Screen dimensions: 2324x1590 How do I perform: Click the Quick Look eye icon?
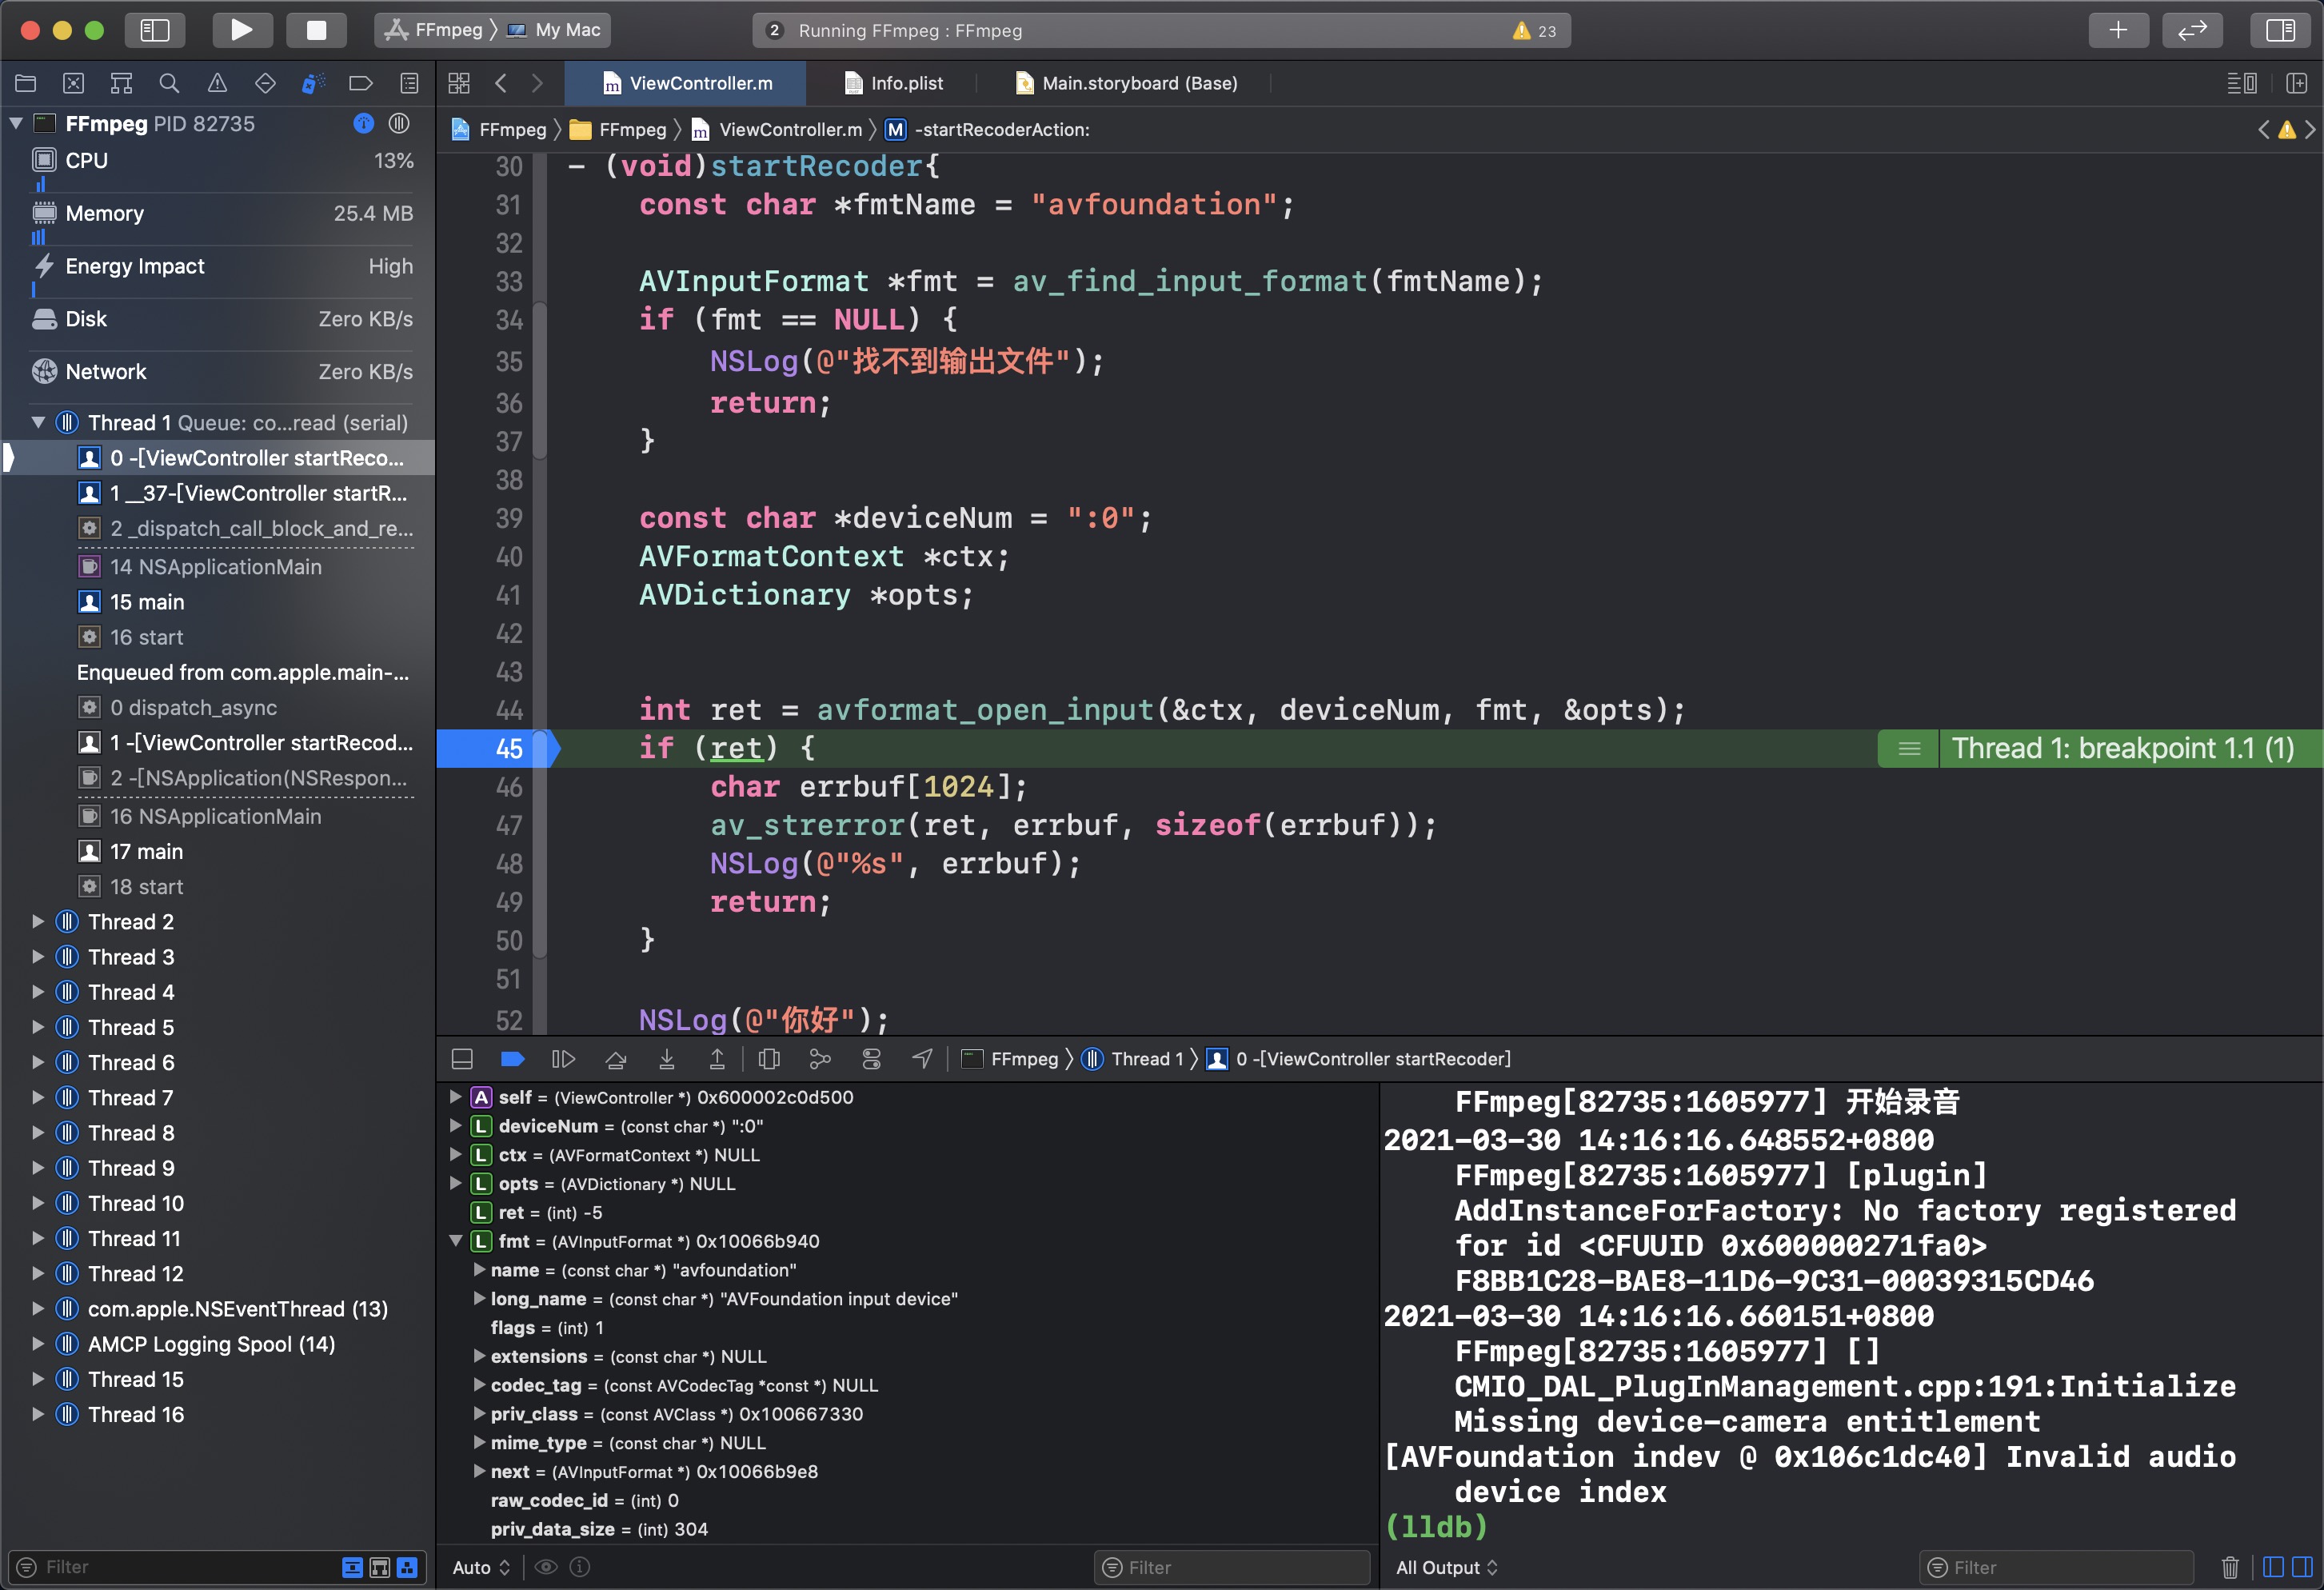[x=546, y=1567]
